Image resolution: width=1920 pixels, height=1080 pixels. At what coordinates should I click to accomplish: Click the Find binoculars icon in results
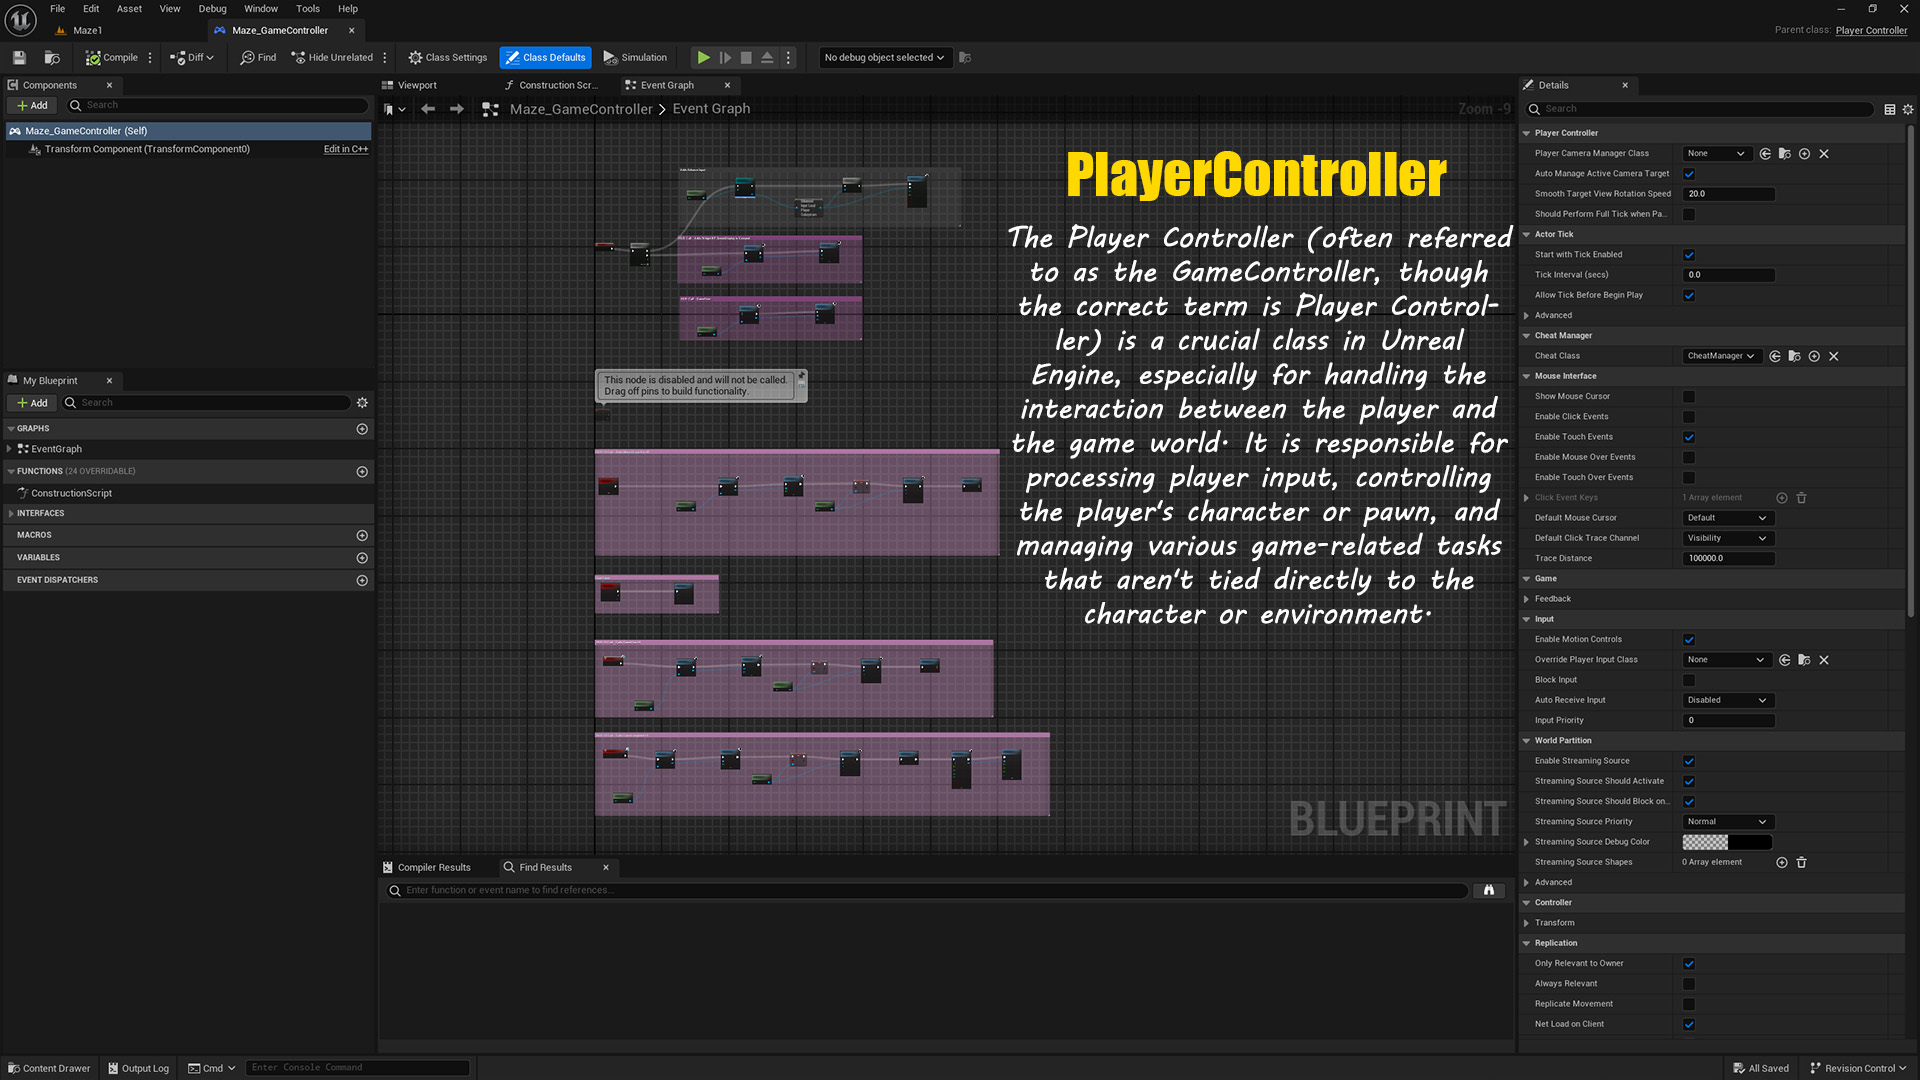tap(1488, 890)
